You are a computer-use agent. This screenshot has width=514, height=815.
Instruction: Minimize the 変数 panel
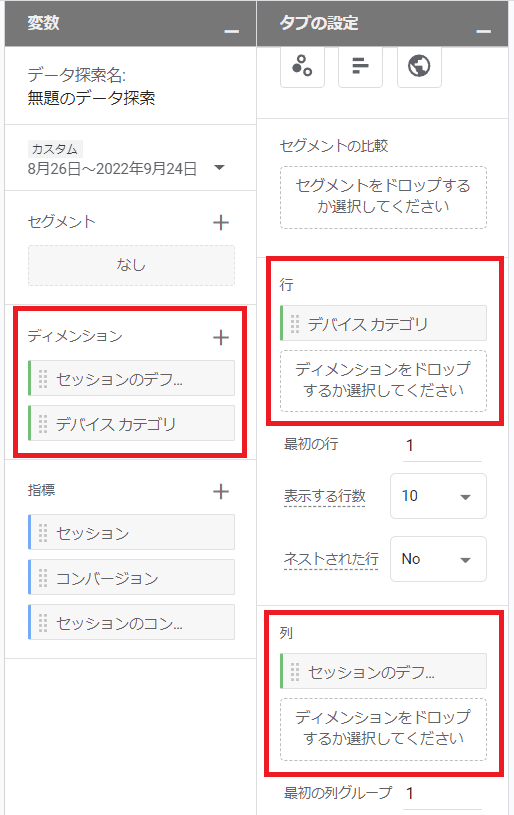pos(231,31)
